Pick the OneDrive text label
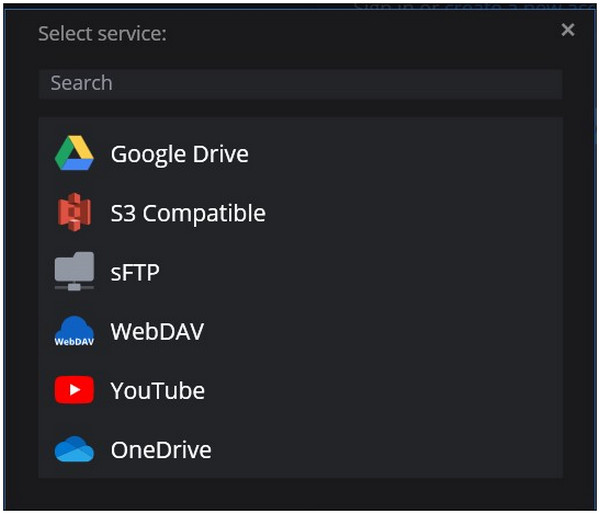This screenshot has width=600, height=514. point(161,450)
